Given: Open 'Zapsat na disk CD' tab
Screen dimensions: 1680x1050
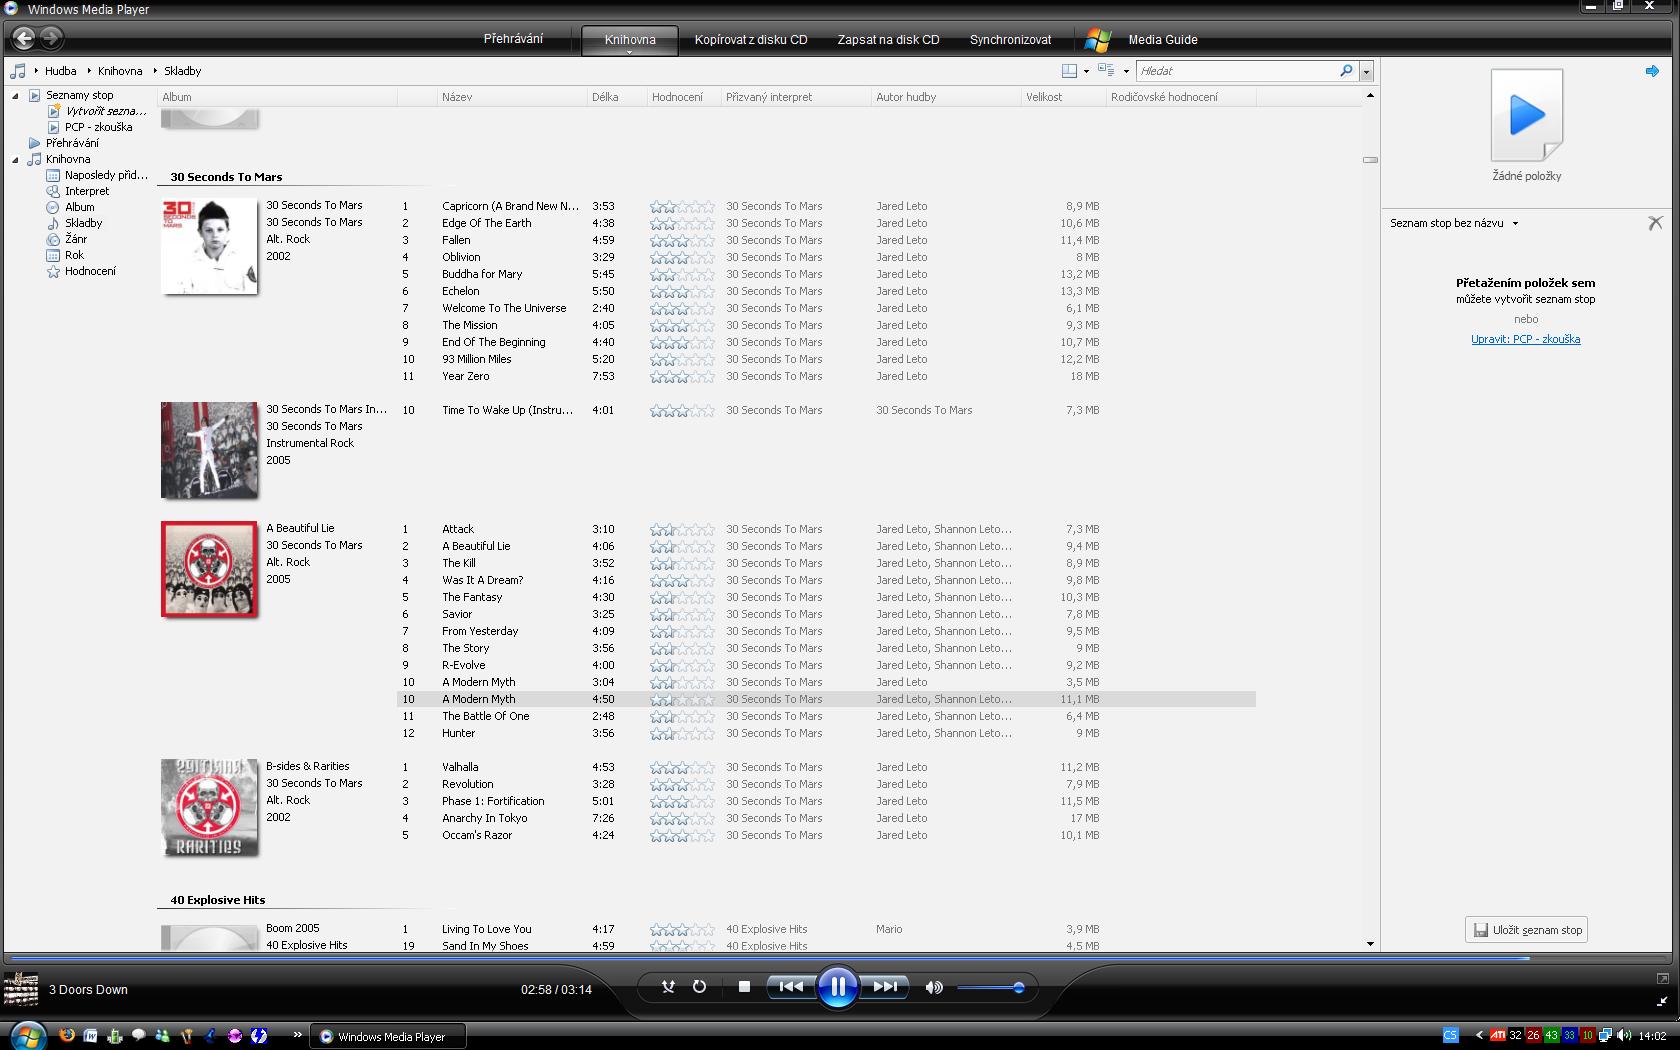Looking at the screenshot, I should (x=888, y=40).
